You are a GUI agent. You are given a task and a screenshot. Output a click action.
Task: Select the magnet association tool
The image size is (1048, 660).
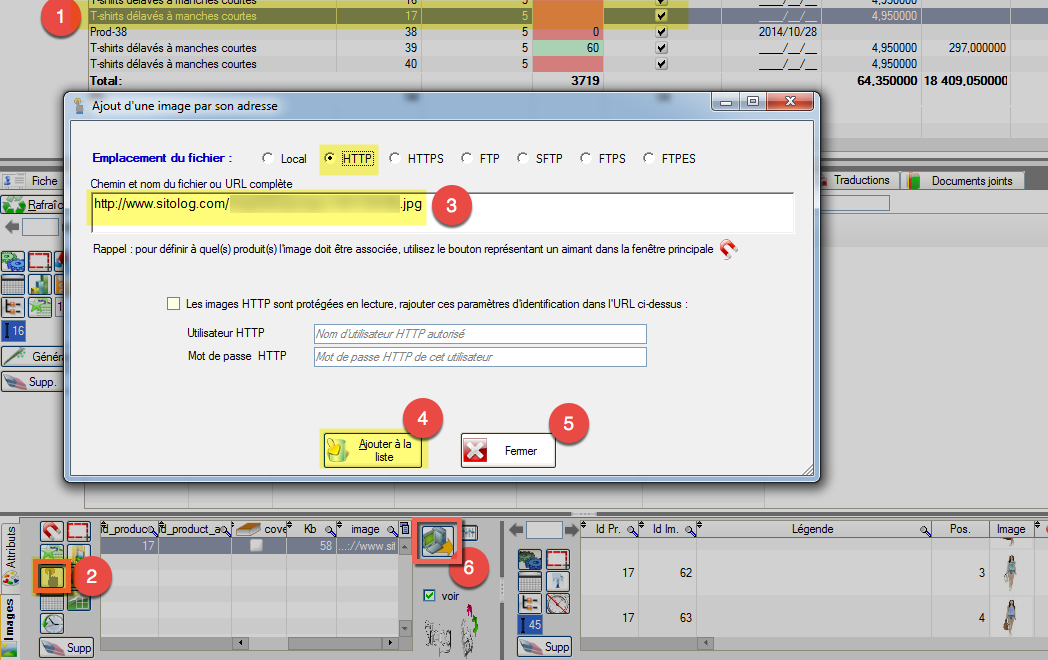click(x=51, y=530)
